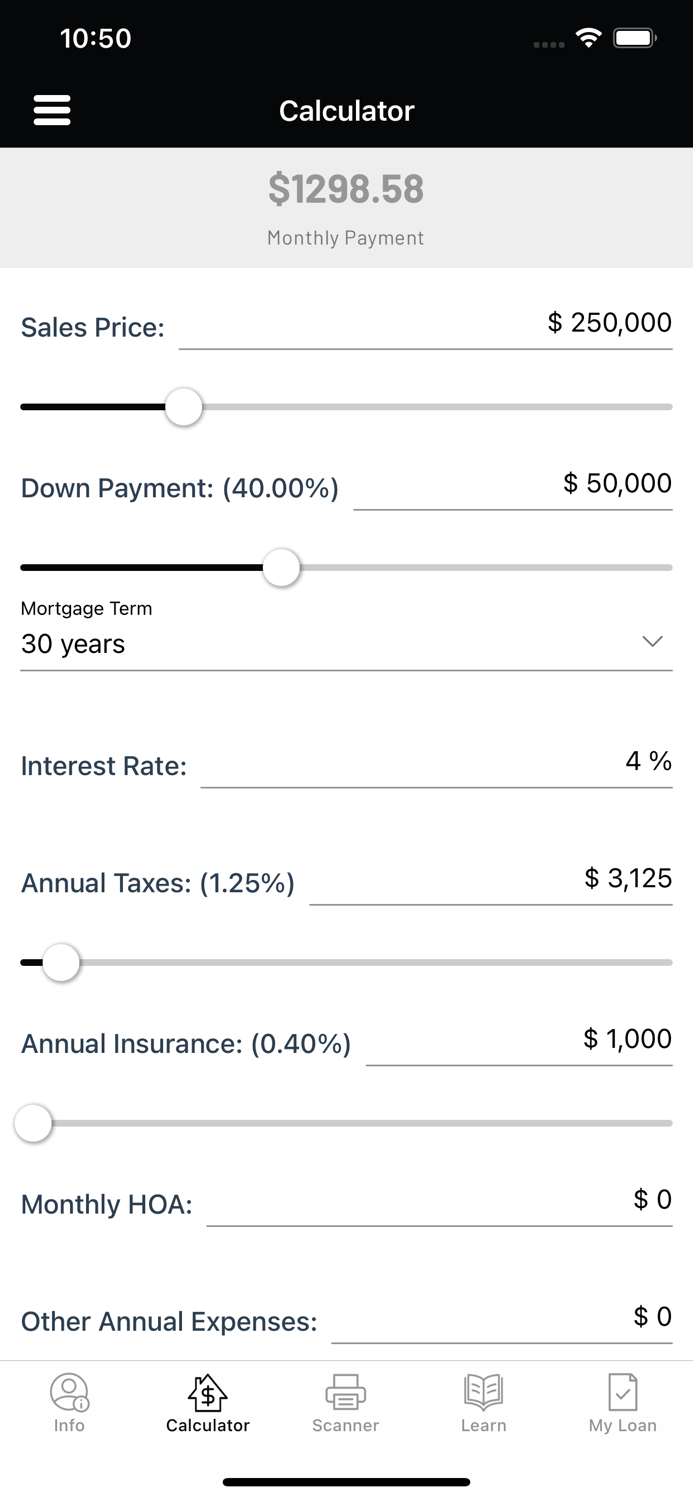Image resolution: width=693 pixels, height=1500 pixels.
Task: Click the Down Payment slider knob
Action: pyautogui.click(x=281, y=567)
